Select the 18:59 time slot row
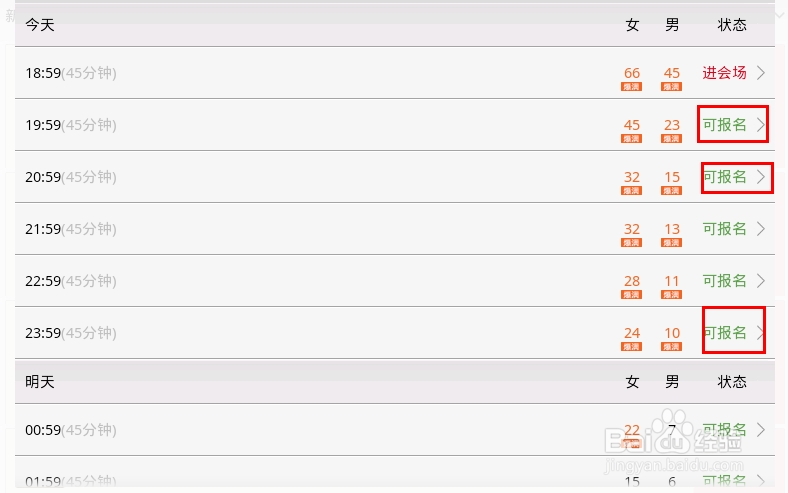The width and height of the screenshot is (788, 493). coord(395,73)
